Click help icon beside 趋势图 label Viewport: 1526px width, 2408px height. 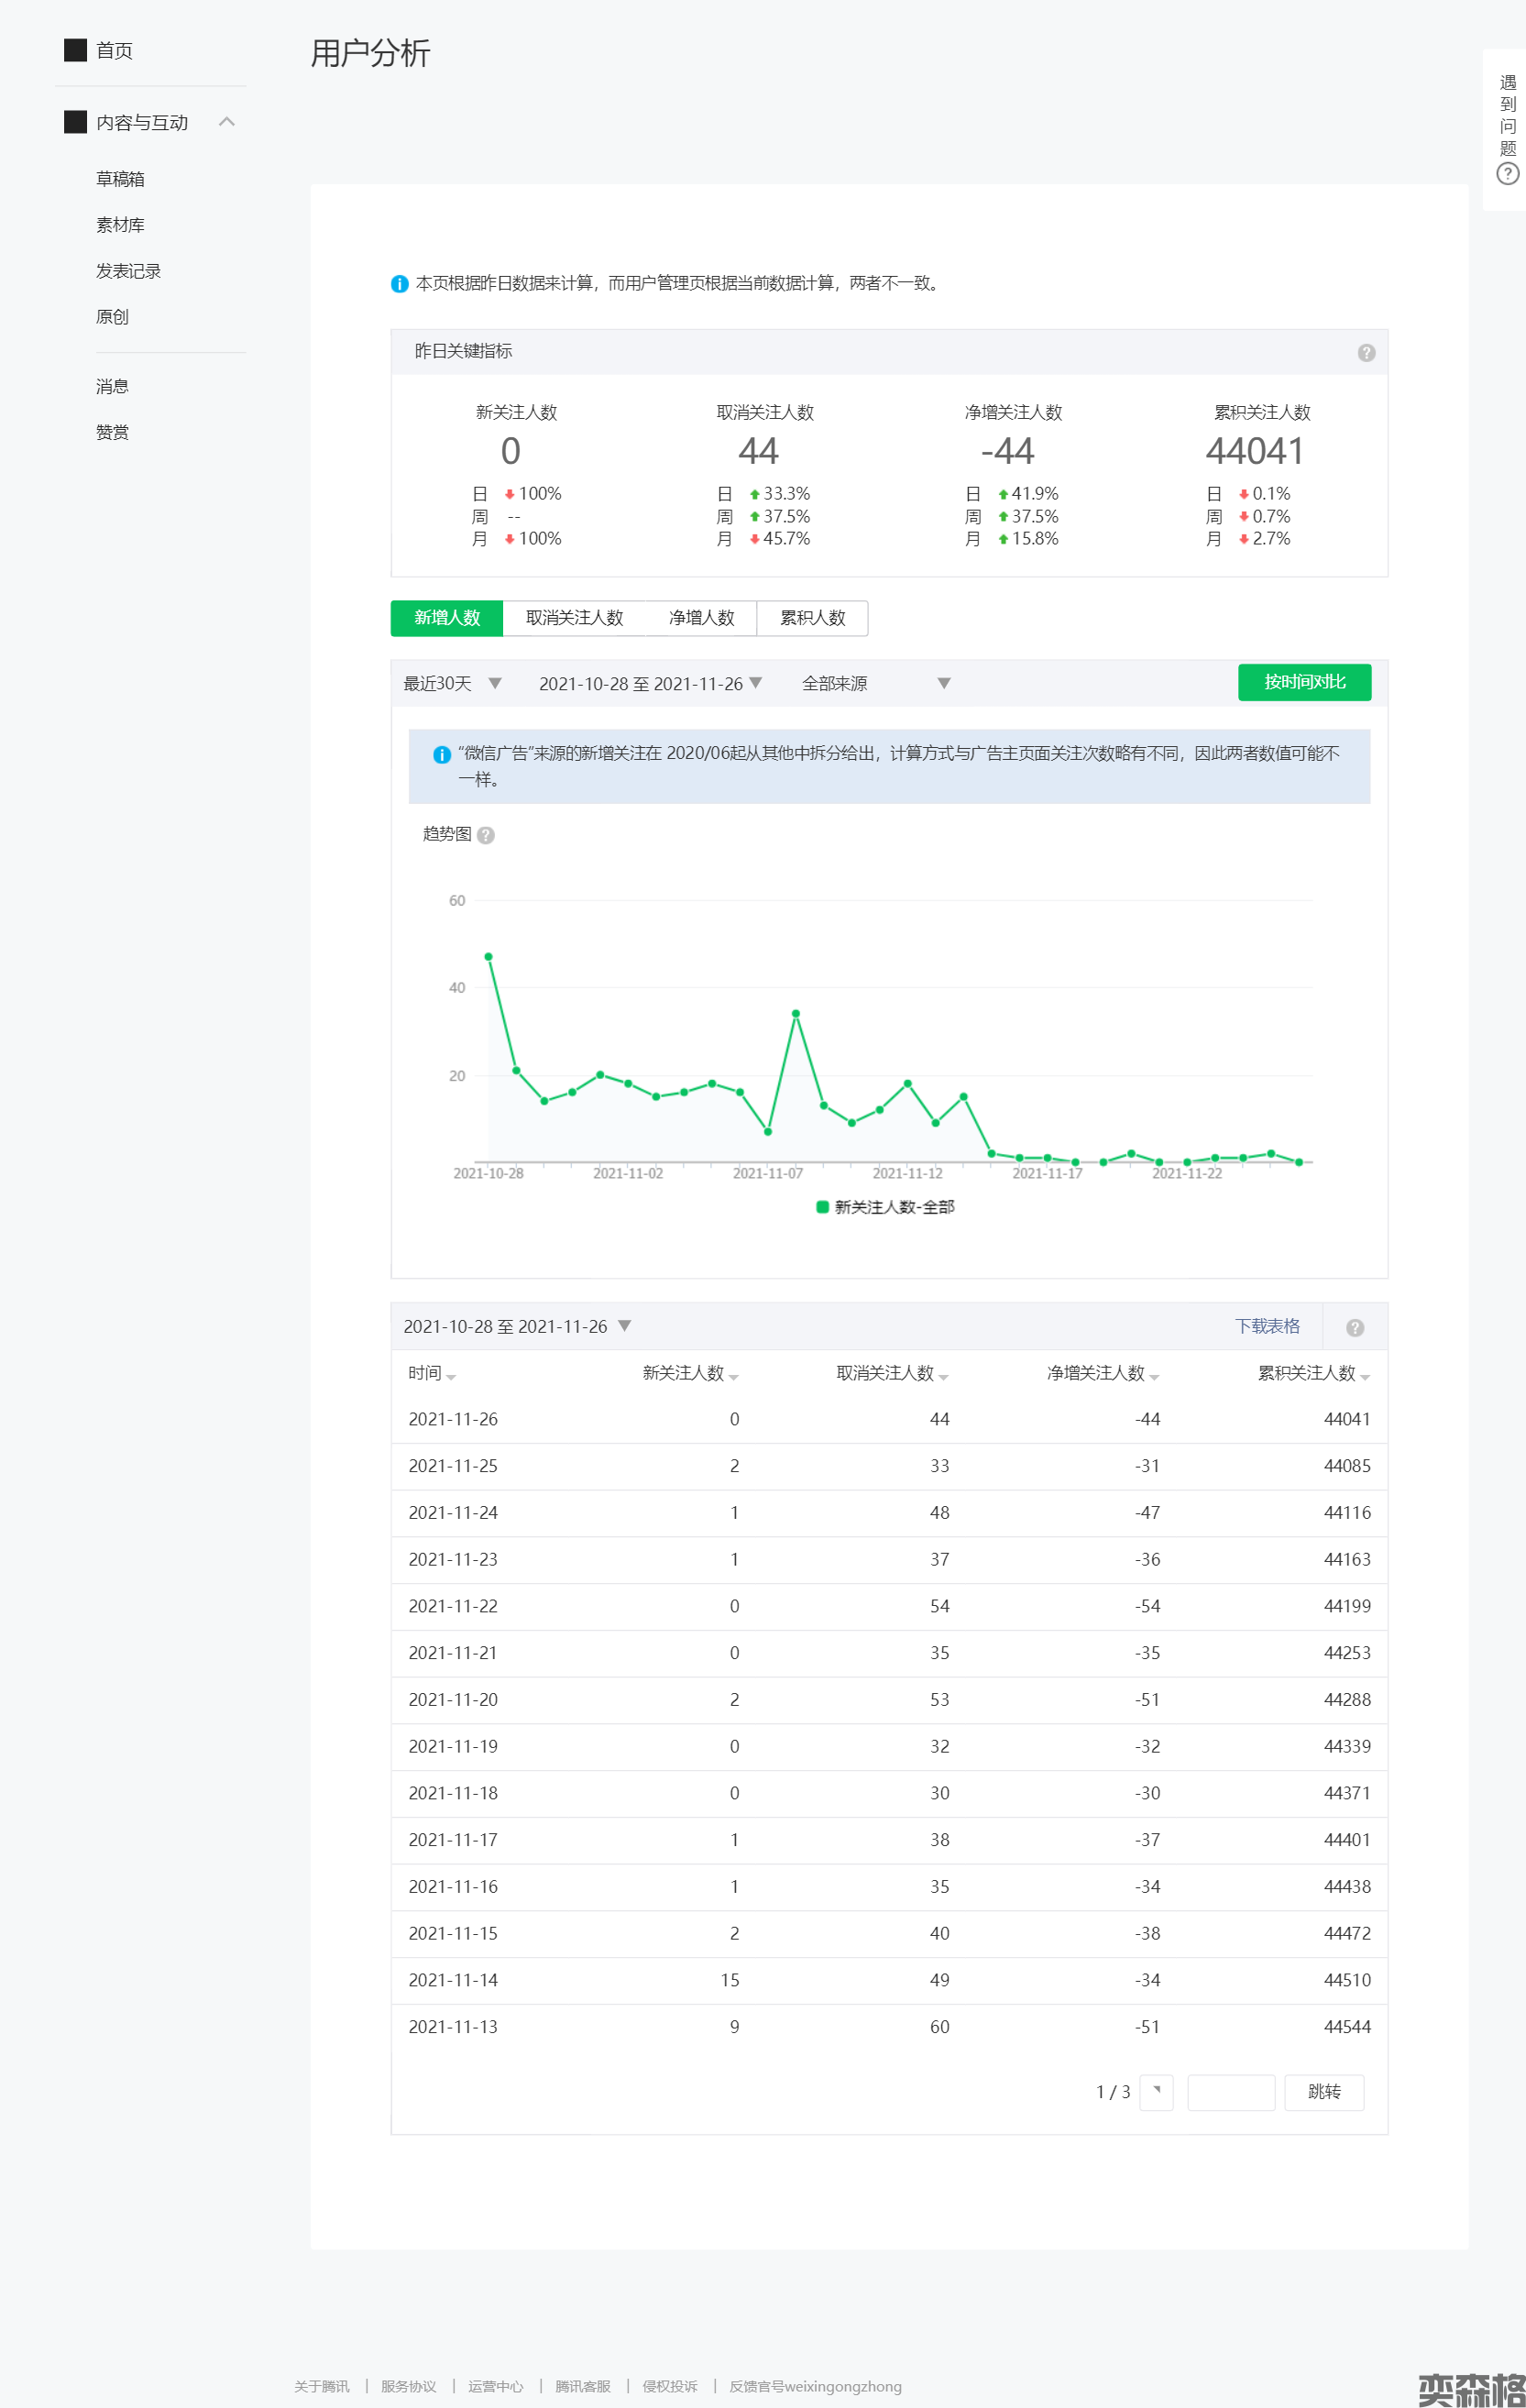(x=486, y=835)
